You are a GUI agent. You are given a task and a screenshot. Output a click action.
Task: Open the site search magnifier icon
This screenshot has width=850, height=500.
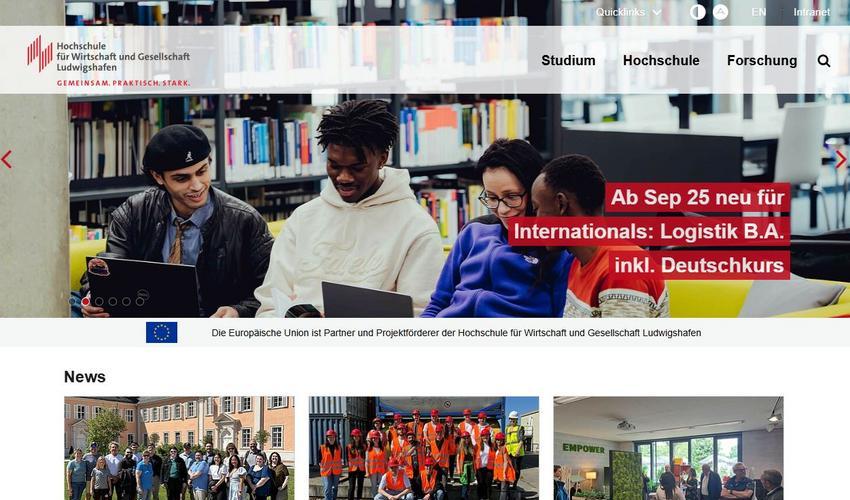point(823,61)
